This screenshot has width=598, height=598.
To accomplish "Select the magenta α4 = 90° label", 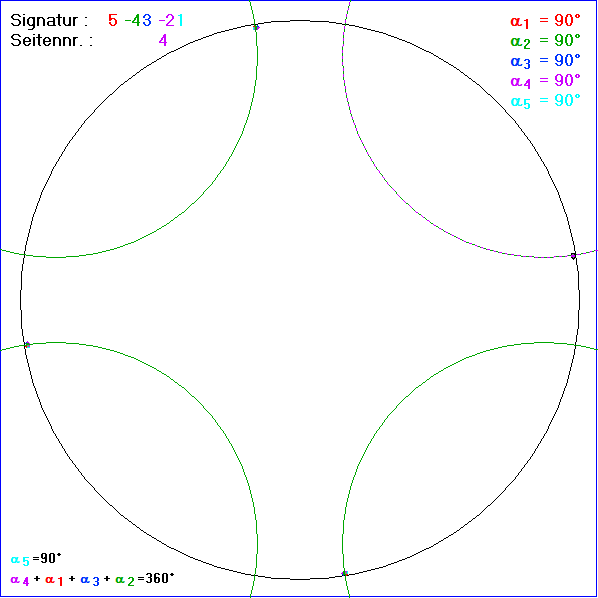I will click(x=545, y=81).
